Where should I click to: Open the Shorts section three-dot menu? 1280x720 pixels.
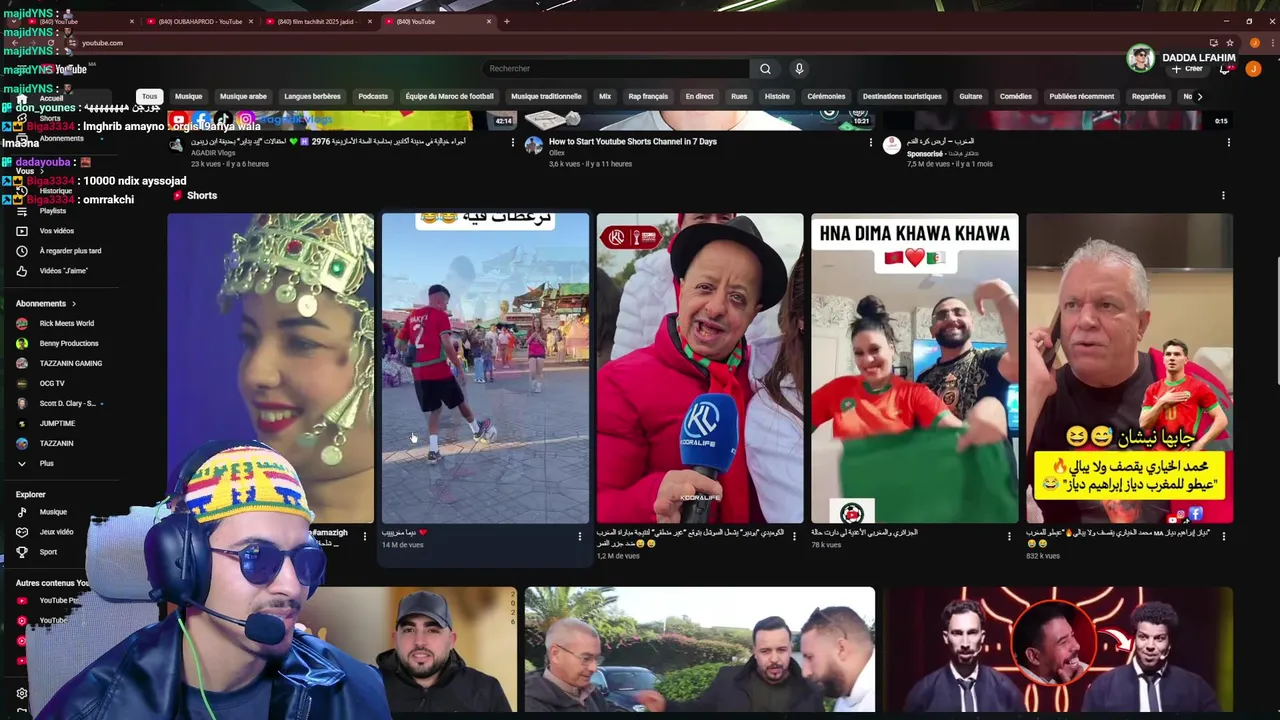click(x=1223, y=196)
